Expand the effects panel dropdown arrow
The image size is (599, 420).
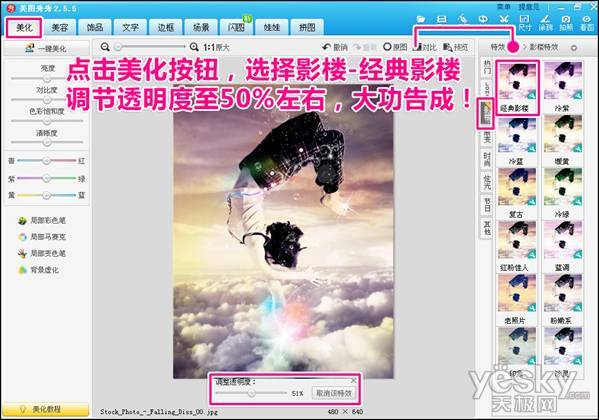[574, 48]
